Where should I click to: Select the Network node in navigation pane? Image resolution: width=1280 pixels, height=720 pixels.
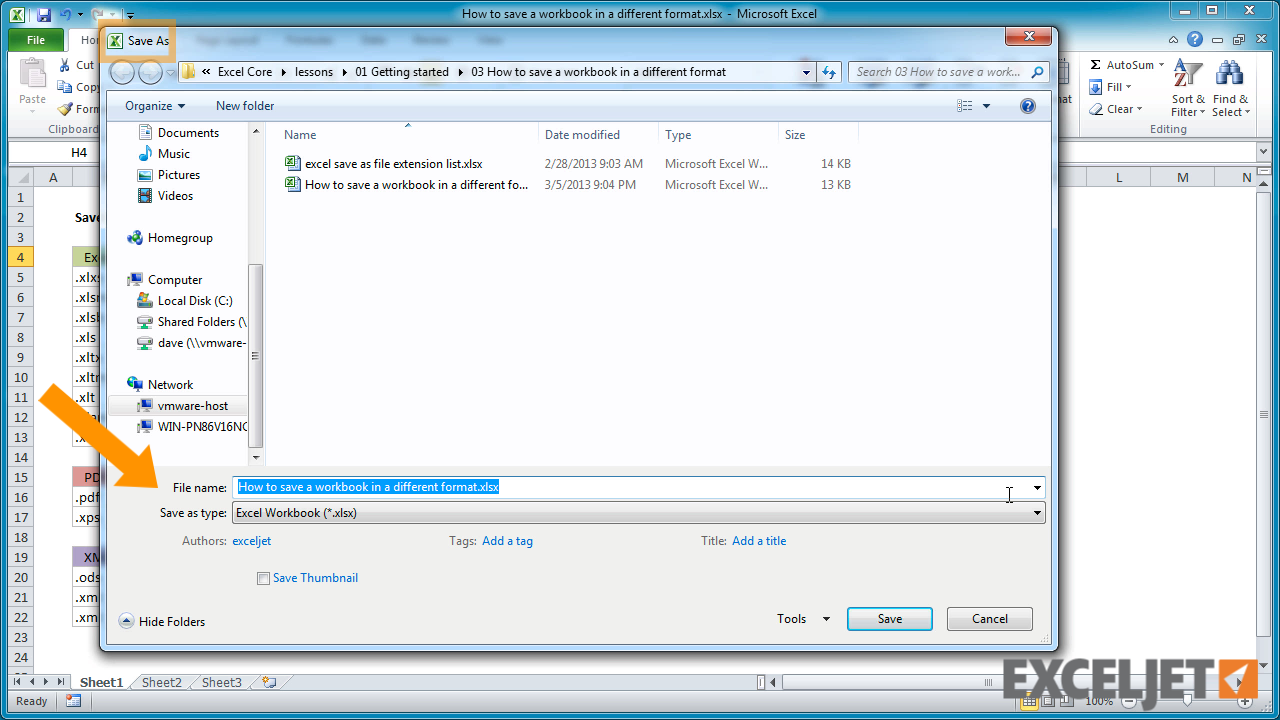[x=170, y=385]
